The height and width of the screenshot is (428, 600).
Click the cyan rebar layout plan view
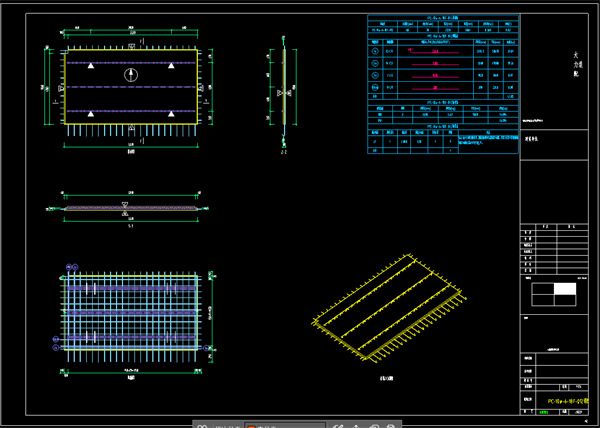(x=131, y=316)
